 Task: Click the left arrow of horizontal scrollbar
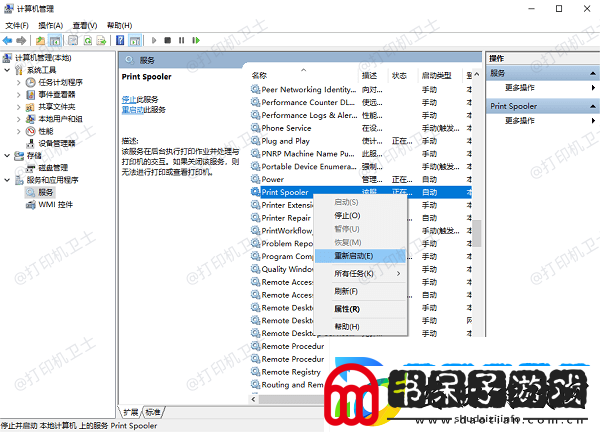point(253,399)
